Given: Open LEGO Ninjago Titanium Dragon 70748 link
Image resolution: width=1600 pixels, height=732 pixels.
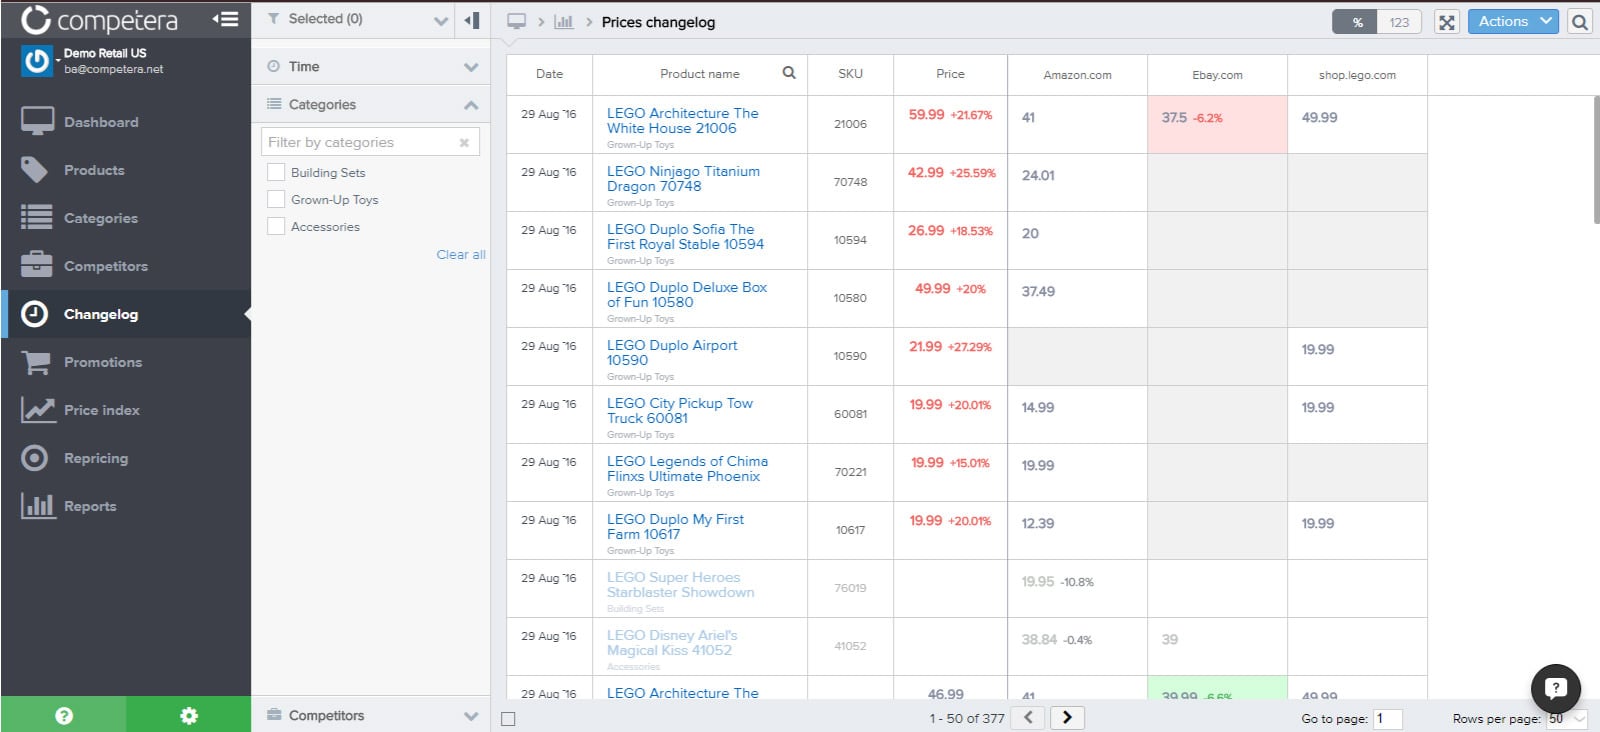Looking at the screenshot, I should tap(683, 179).
